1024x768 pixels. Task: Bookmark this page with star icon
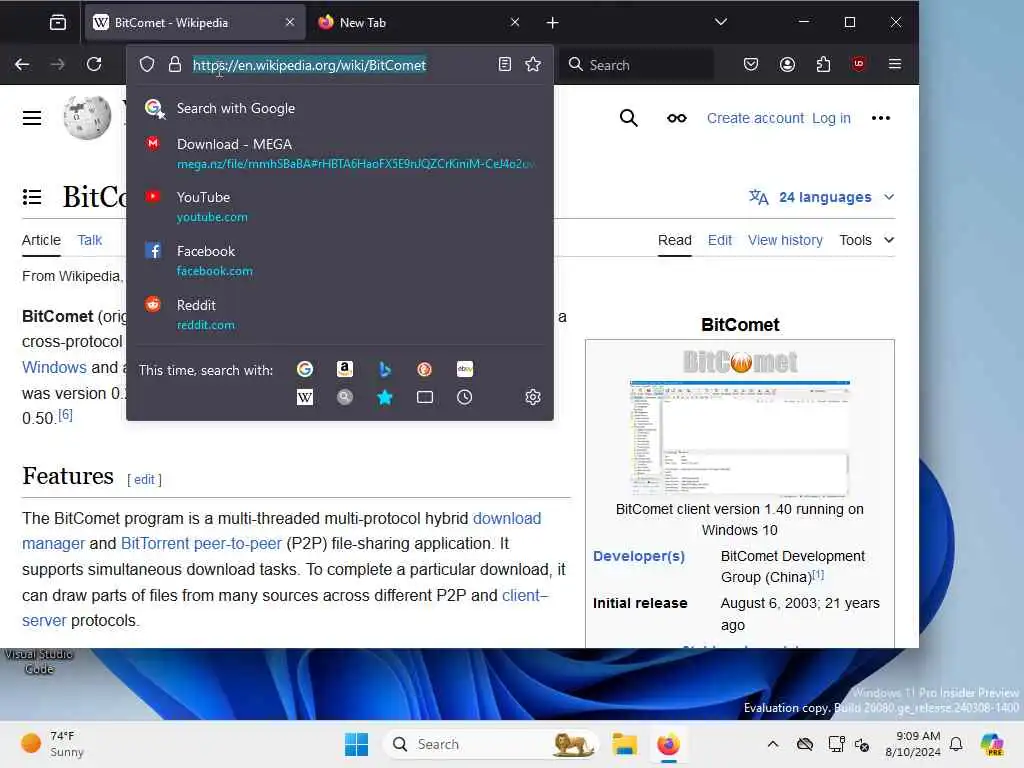[533, 64]
